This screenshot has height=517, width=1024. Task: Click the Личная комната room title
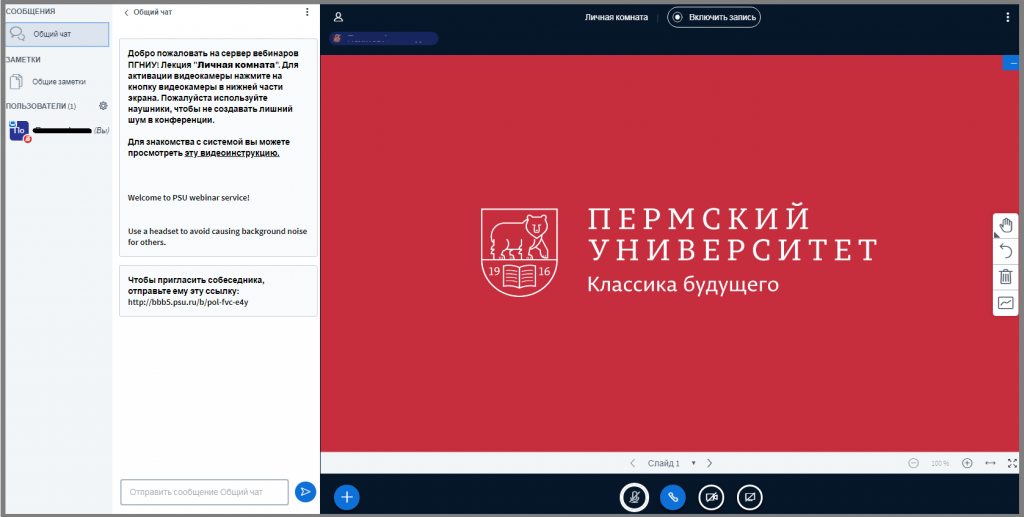click(616, 18)
